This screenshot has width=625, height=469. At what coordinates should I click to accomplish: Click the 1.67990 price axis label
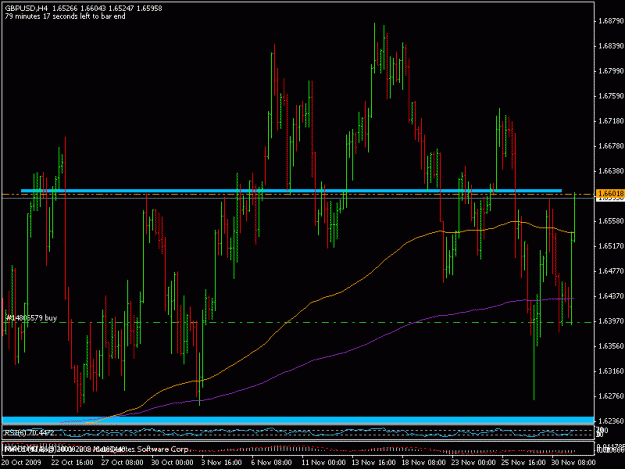pos(611,71)
